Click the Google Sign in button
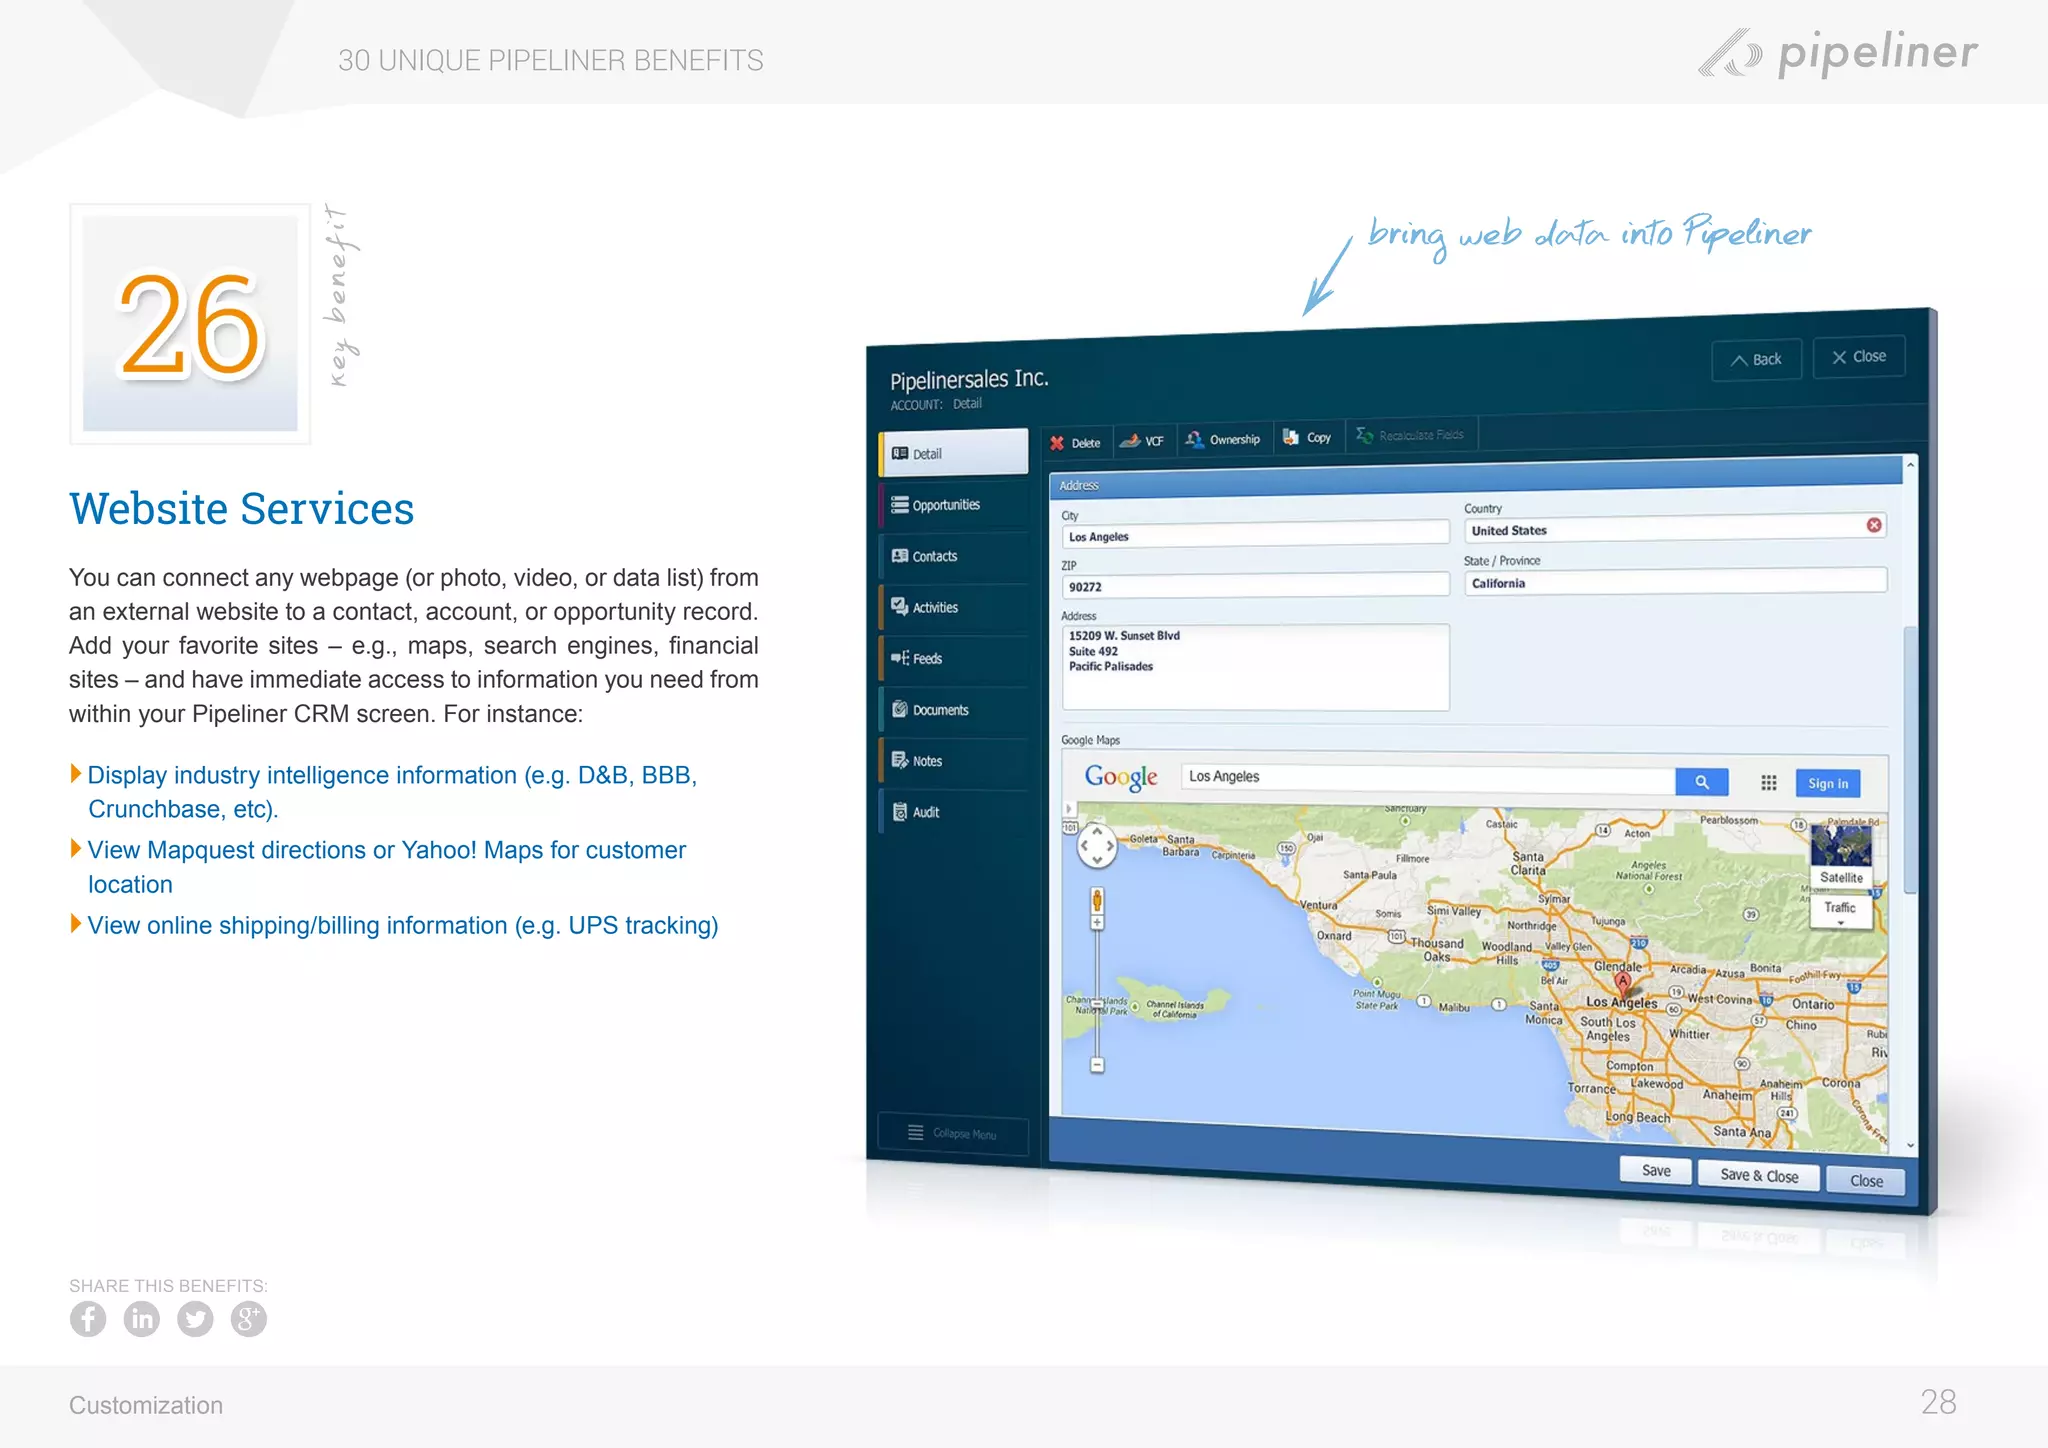The height and width of the screenshot is (1448, 2048). [x=1828, y=784]
